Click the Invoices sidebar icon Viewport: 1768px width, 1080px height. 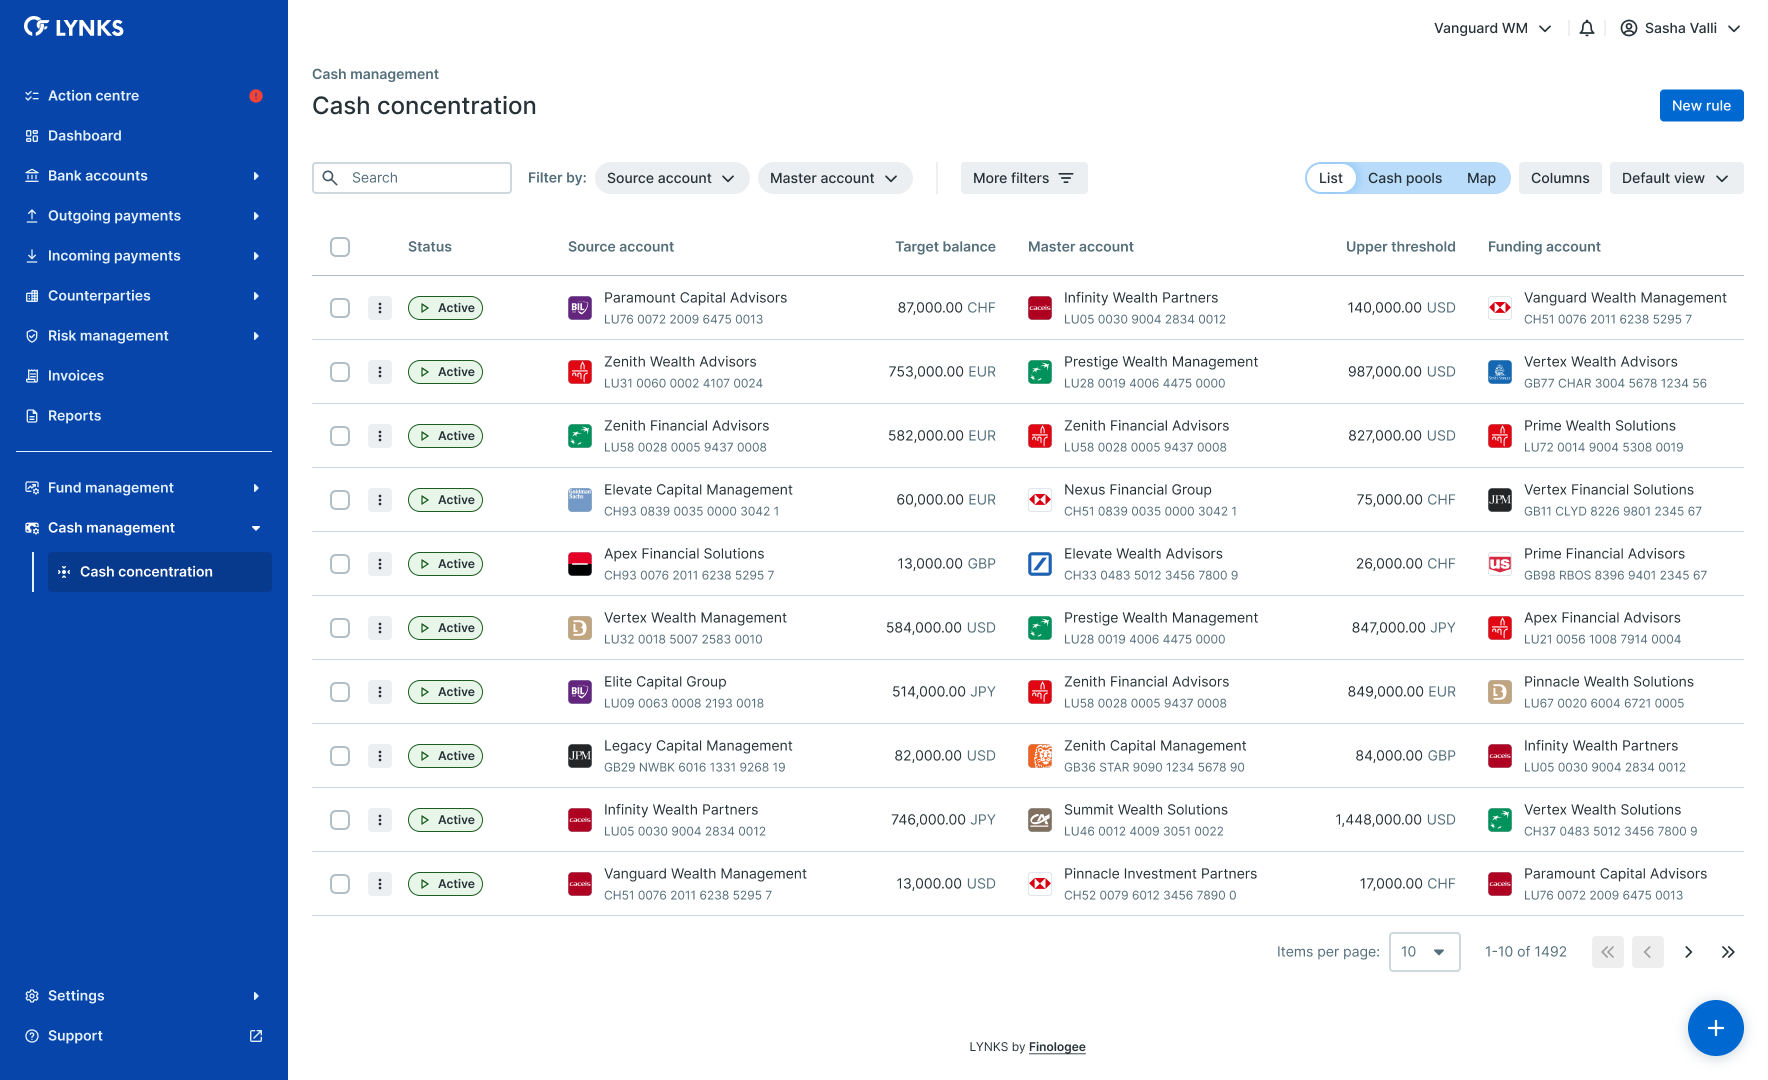coord(32,376)
